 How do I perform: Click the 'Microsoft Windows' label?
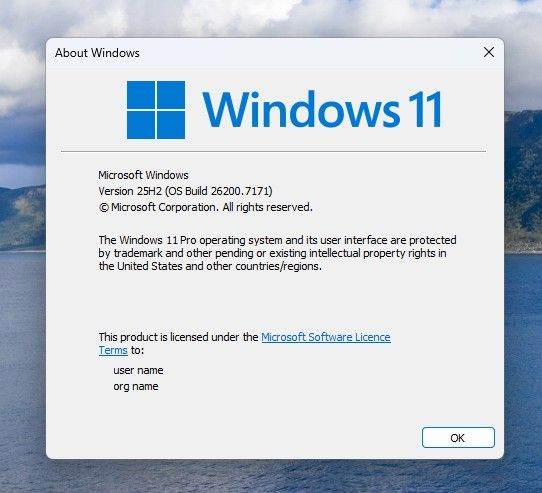(x=143, y=175)
